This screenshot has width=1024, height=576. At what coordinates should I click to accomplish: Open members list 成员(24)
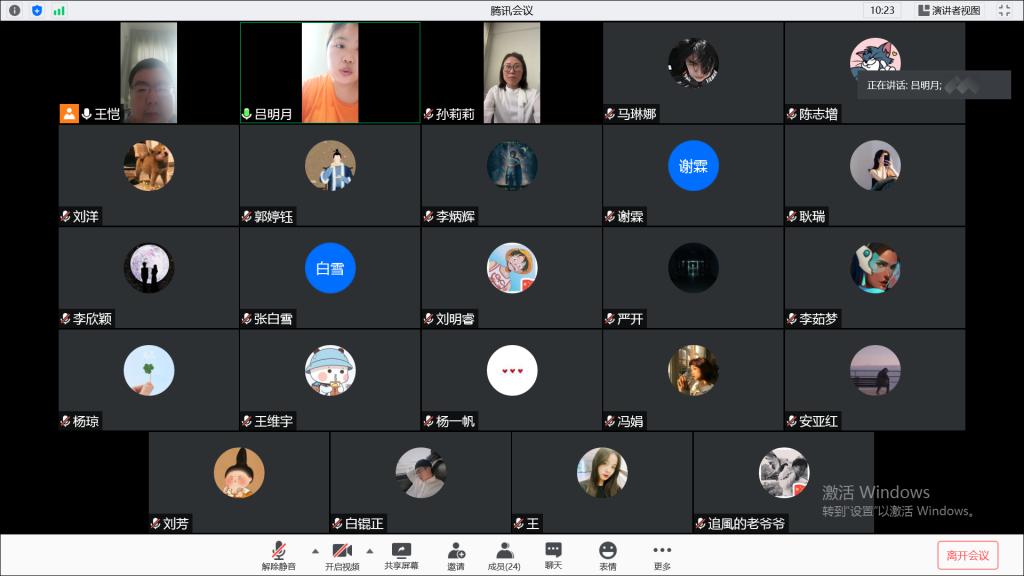[x=504, y=554]
